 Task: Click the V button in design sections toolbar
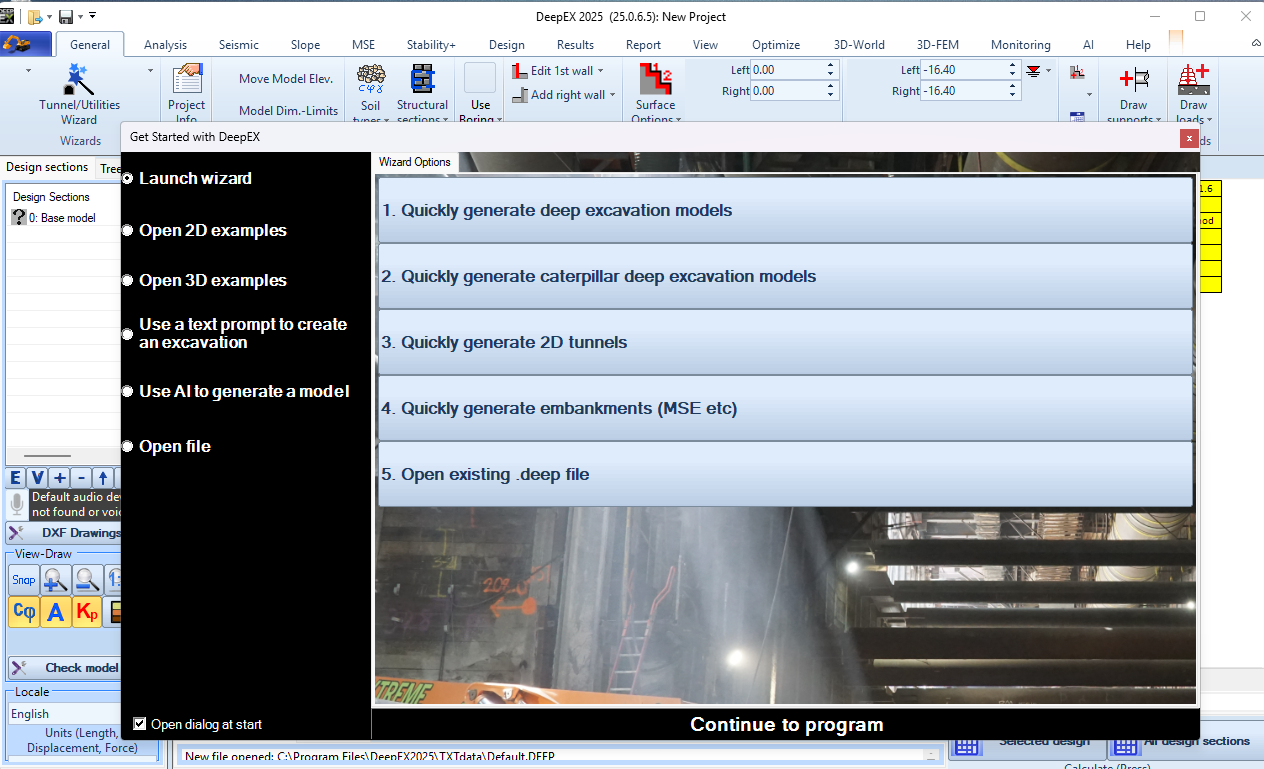coord(37,478)
